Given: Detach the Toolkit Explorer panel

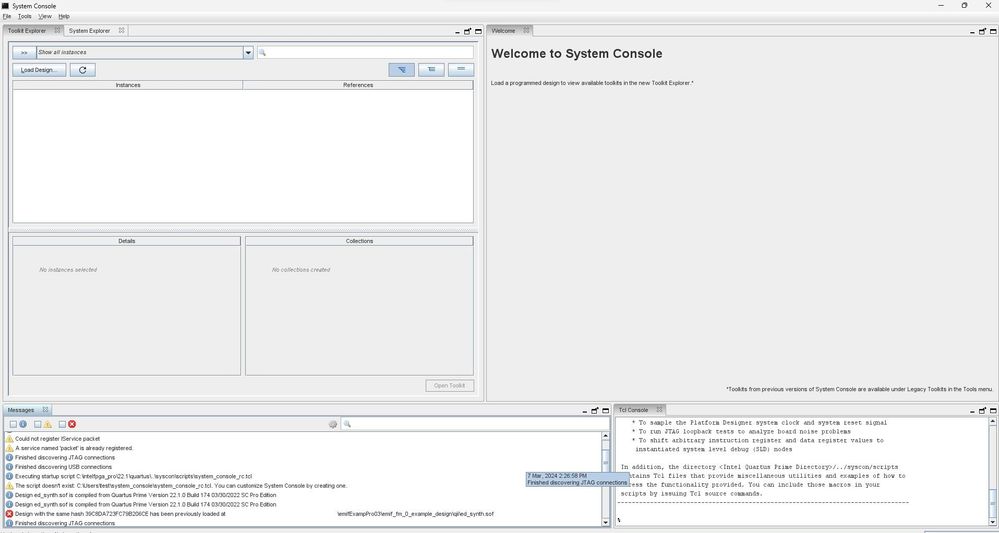Looking at the screenshot, I should pyautogui.click(x=467, y=31).
